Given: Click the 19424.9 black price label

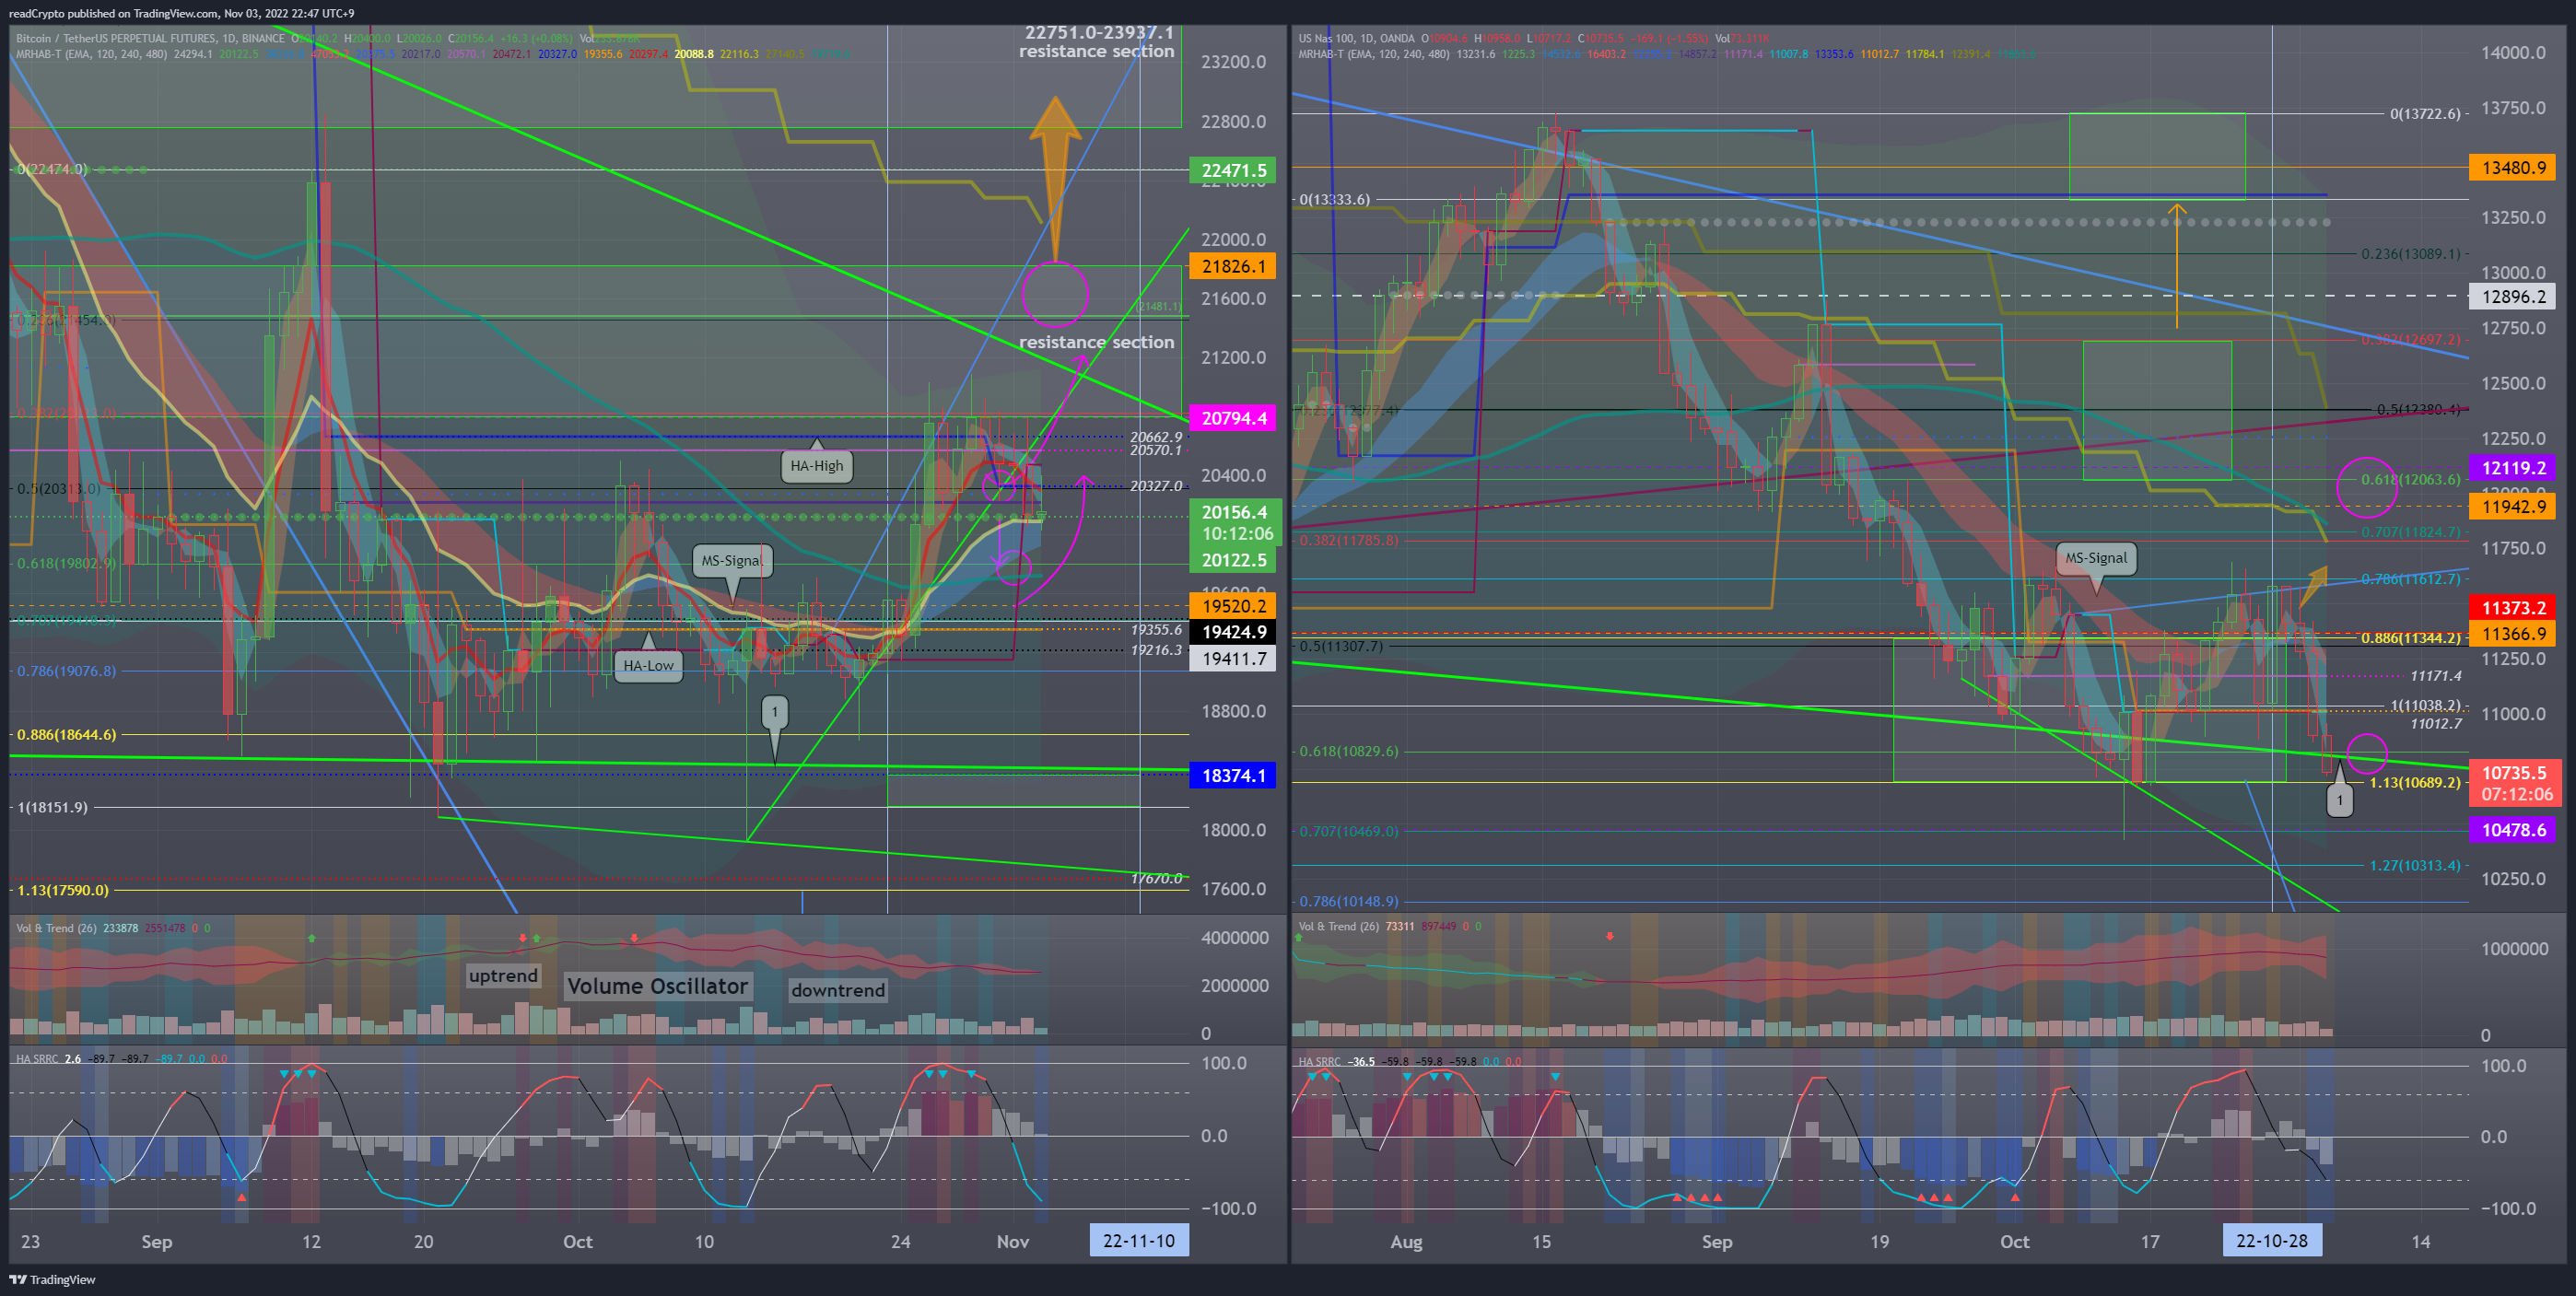Looking at the screenshot, I should [x=1233, y=631].
